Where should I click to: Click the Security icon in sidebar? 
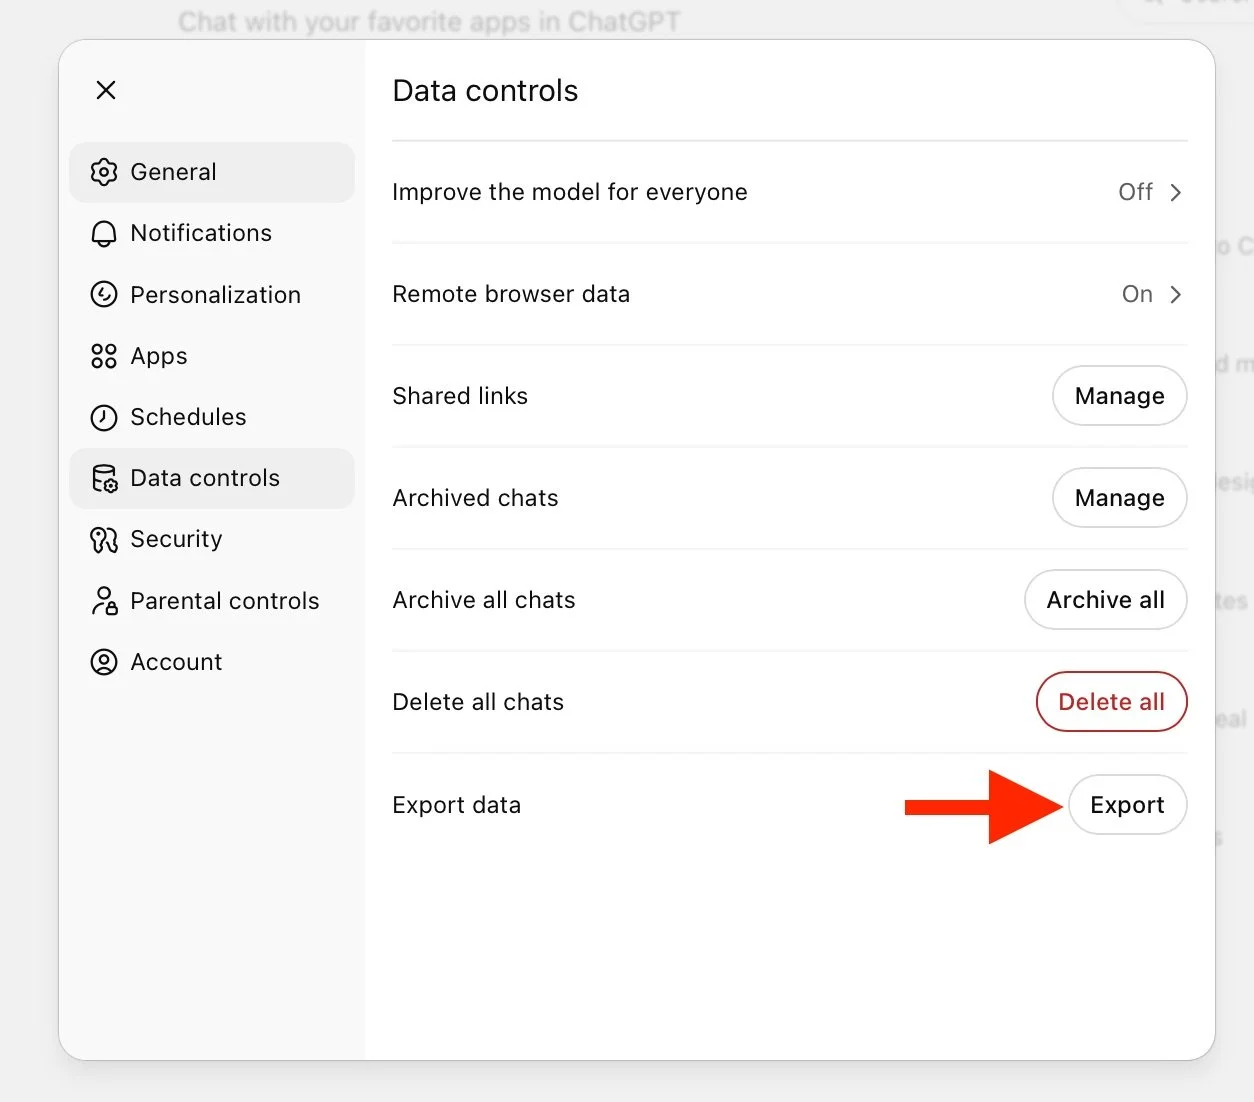pyautogui.click(x=104, y=540)
